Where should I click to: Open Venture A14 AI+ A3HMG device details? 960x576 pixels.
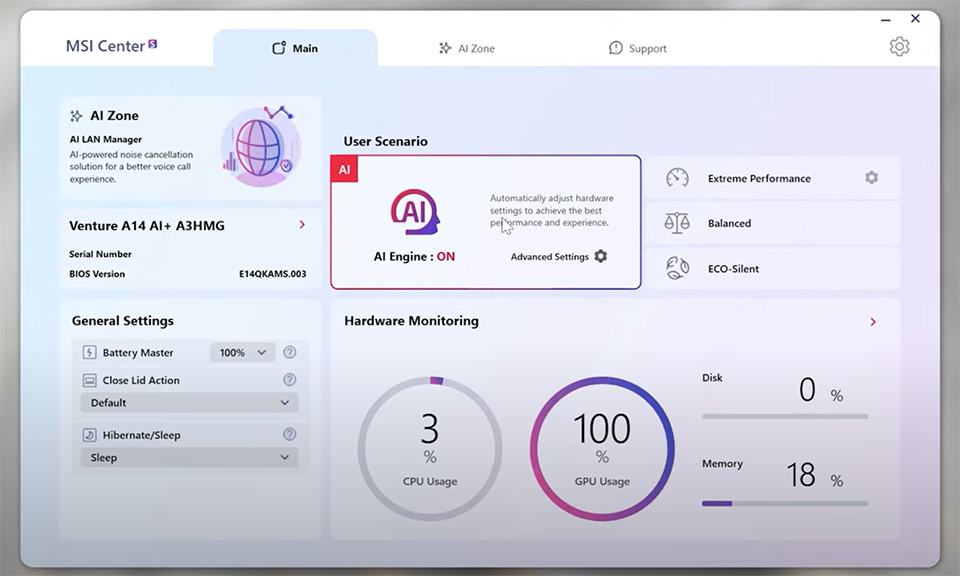301,225
